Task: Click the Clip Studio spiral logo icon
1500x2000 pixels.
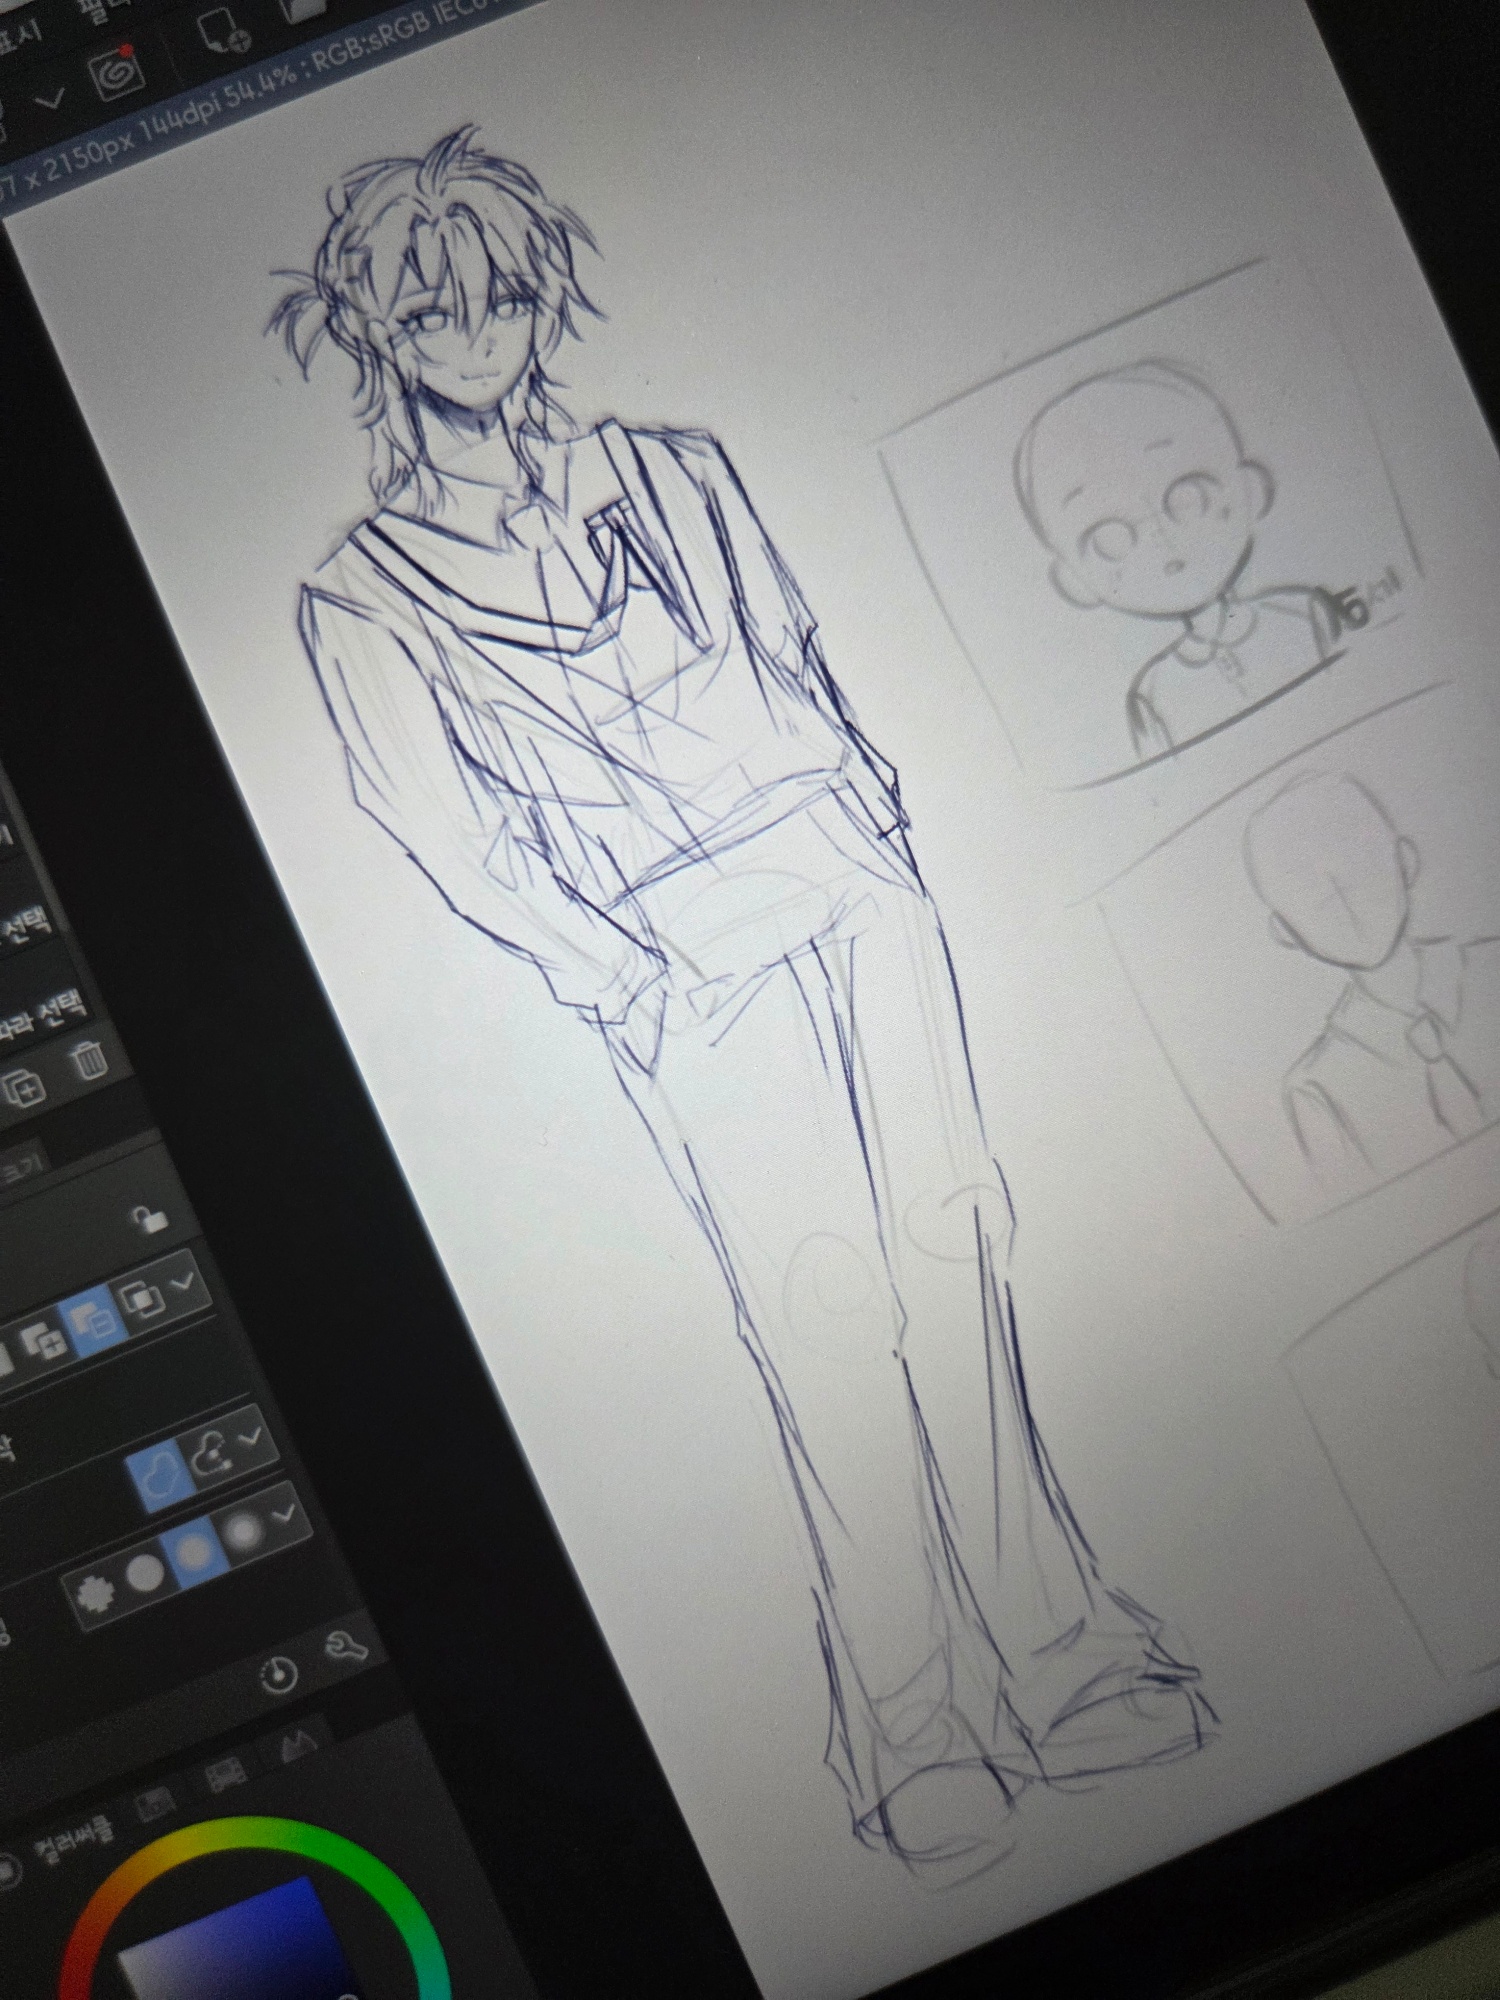Action: (119, 73)
